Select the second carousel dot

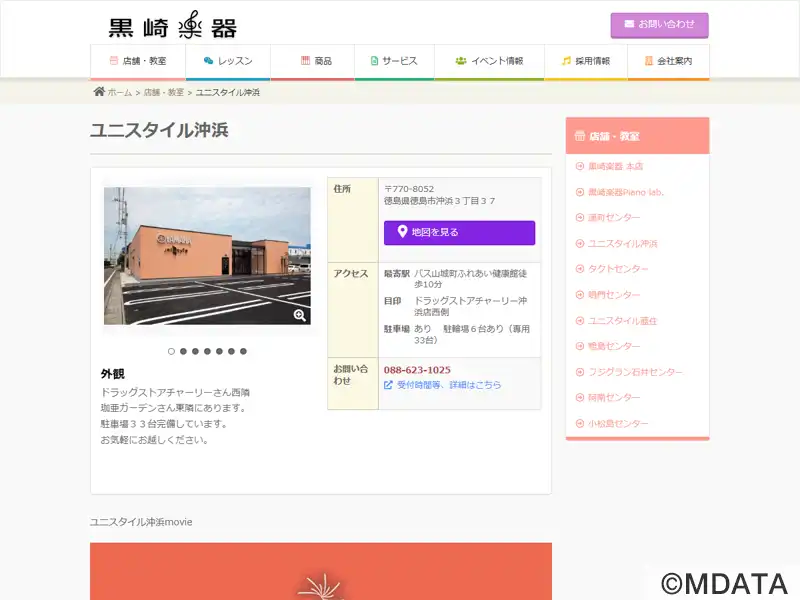pyautogui.click(x=183, y=351)
